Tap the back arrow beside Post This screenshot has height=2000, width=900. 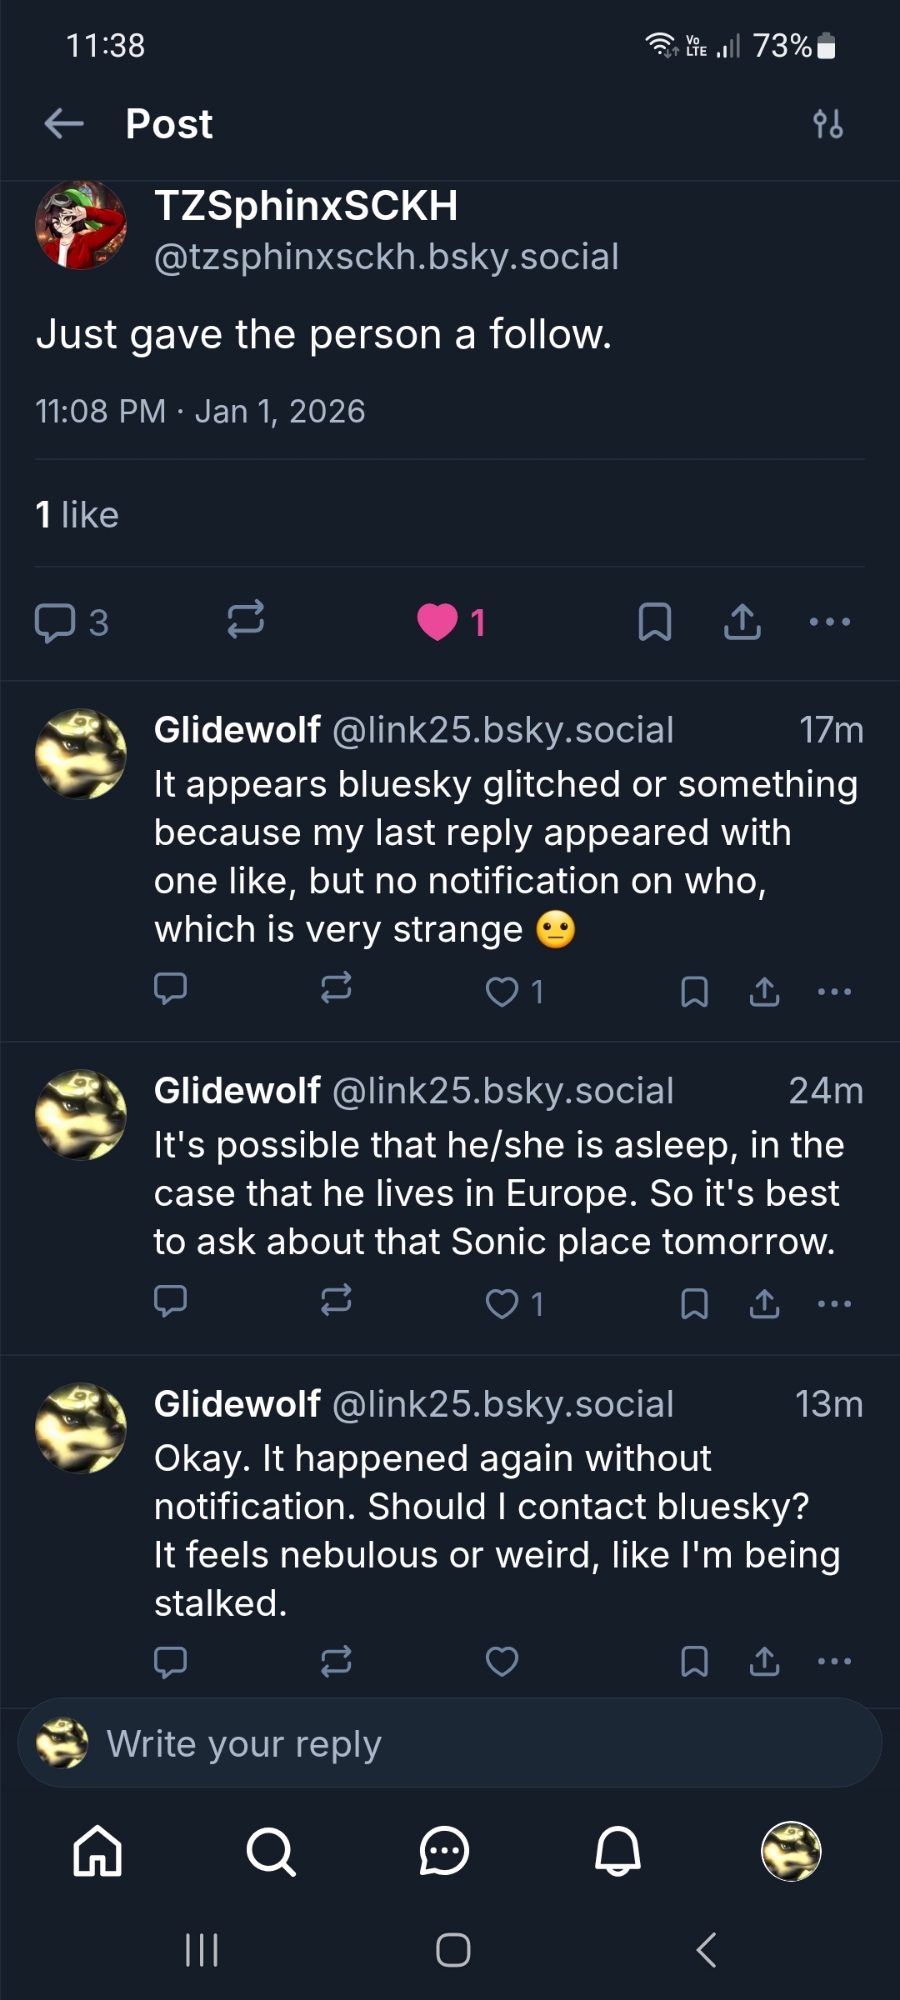(64, 124)
